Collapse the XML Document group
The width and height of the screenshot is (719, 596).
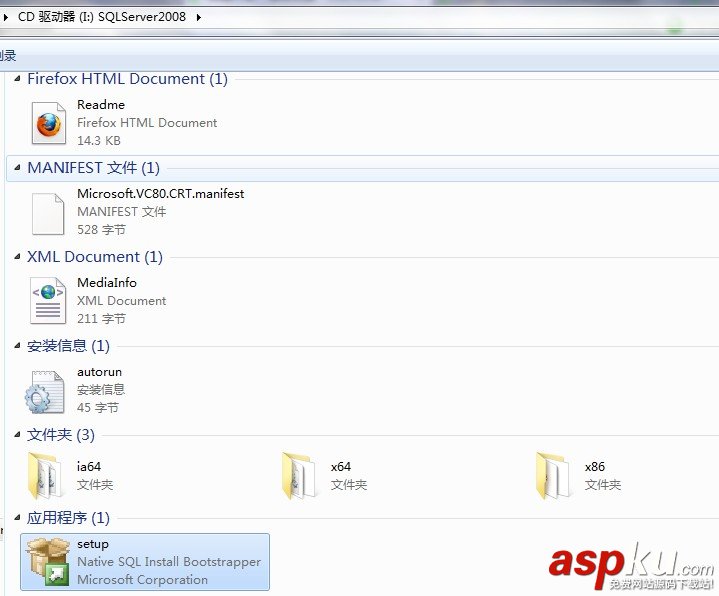tap(17, 257)
